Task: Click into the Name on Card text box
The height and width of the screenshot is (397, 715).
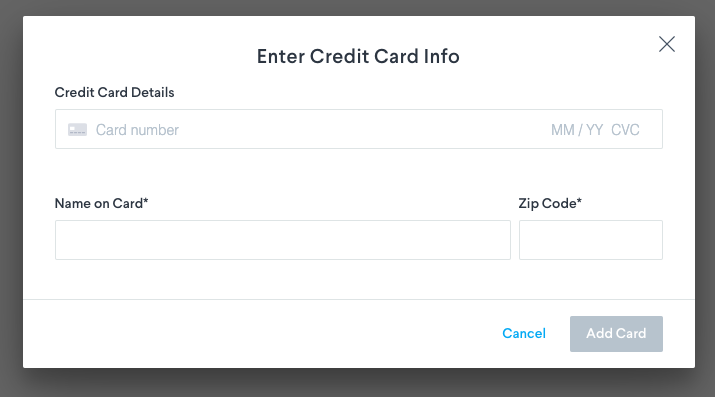Action: pyautogui.click(x=283, y=240)
